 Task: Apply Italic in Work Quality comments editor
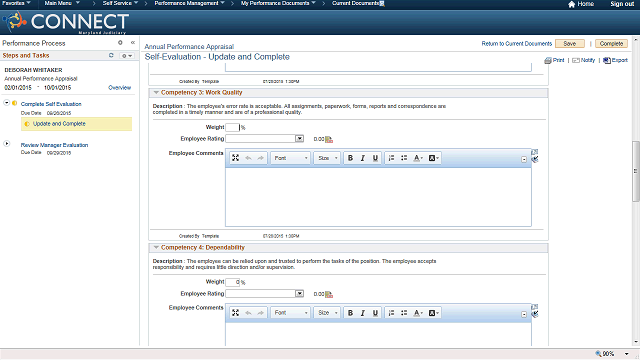coord(362,158)
